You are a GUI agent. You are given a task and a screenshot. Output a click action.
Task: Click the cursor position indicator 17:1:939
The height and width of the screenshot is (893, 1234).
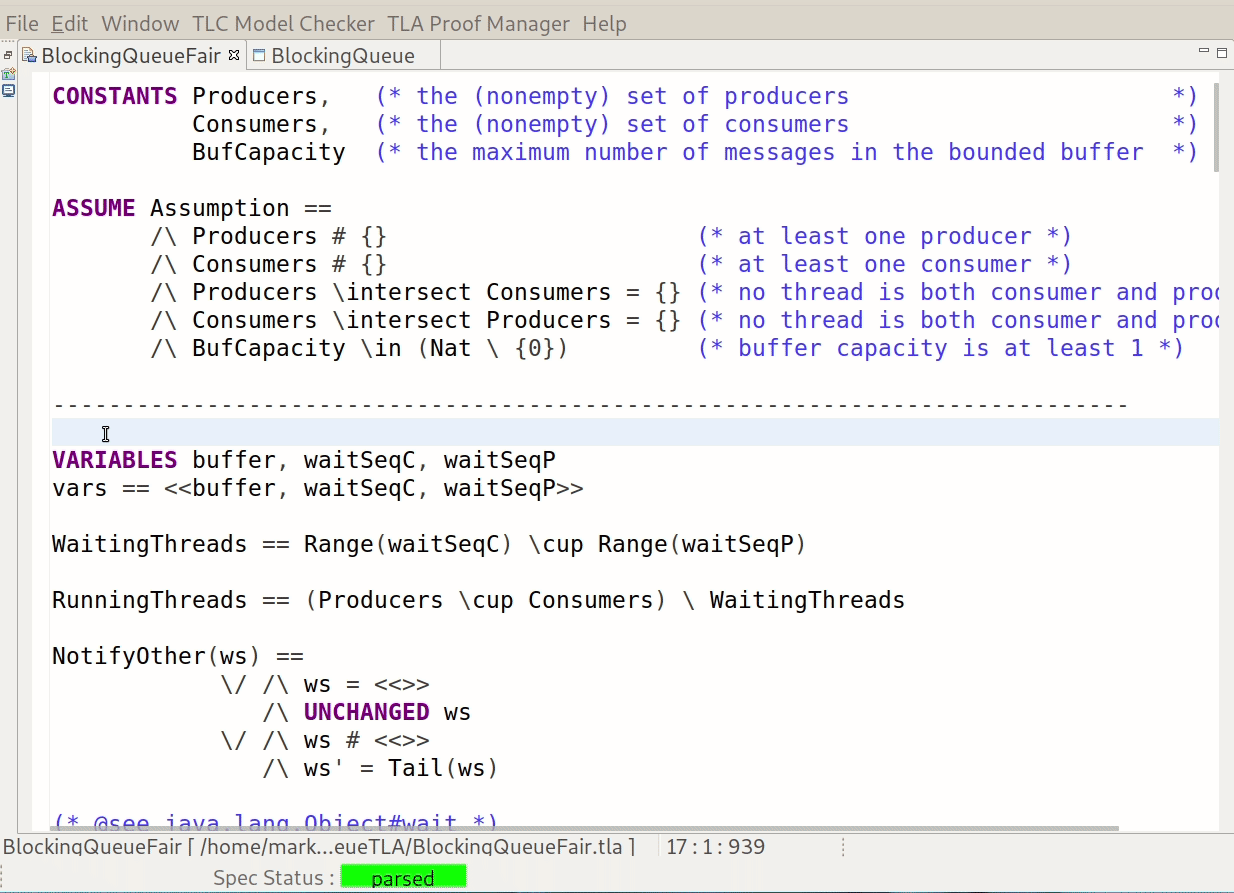click(714, 846)
